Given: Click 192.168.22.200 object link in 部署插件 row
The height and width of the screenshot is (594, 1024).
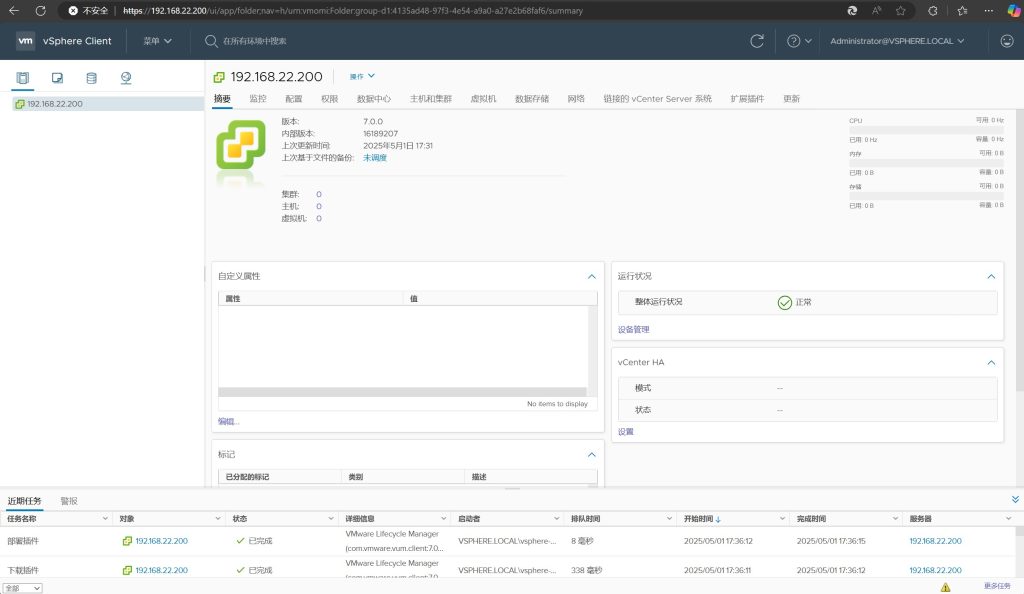Looking at the screenshot, I should (x=161, y=541).
